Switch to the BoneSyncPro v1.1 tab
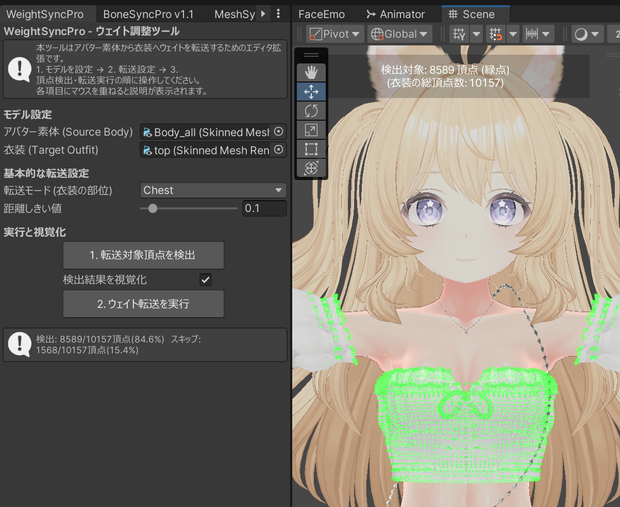 148,14
